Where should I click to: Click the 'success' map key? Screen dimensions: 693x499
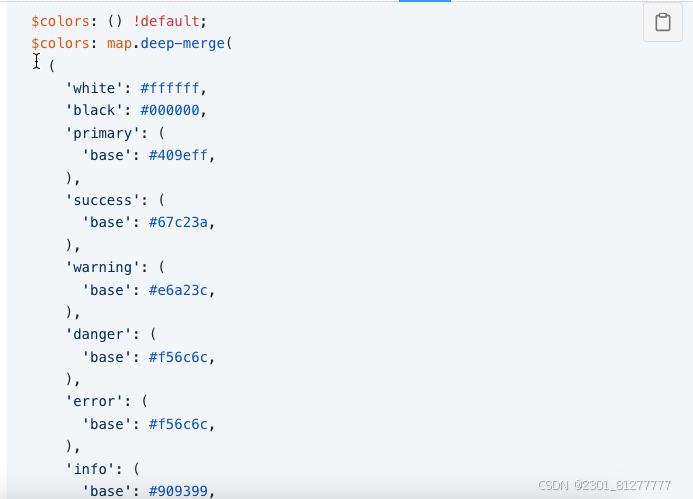pos(103,200)
